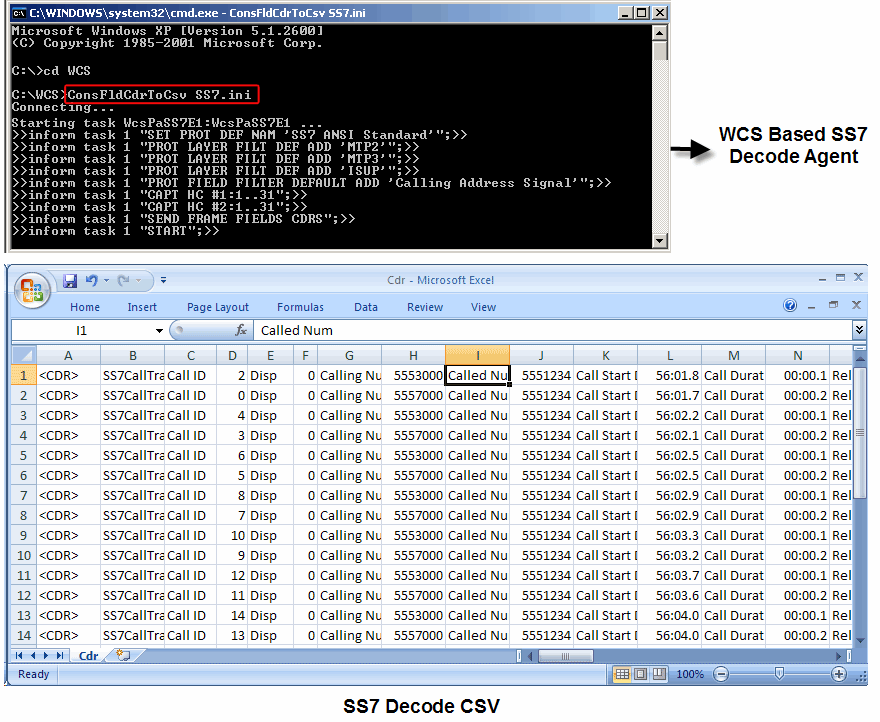This screenshot has height=722, width=880.
Task: Click the Name Box showing I1
Action: (x=82, y=331)
